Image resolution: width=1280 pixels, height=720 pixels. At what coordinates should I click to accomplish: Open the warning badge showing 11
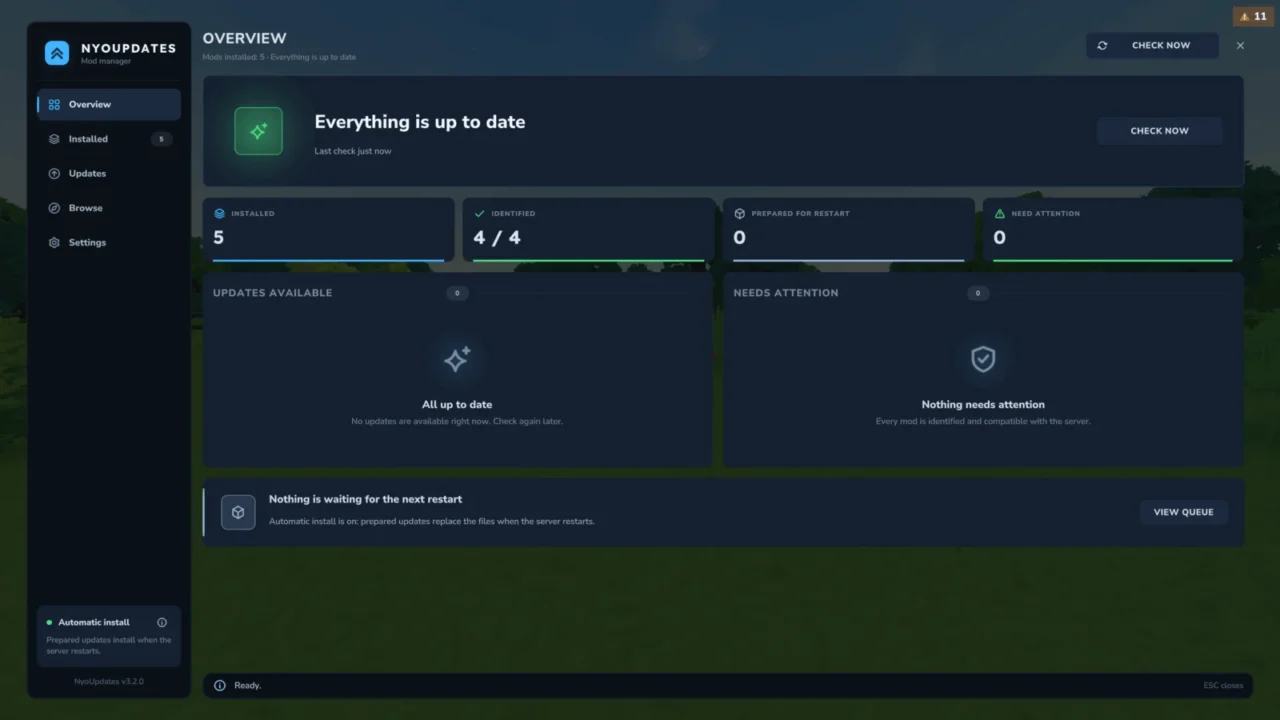(1253, 17)
